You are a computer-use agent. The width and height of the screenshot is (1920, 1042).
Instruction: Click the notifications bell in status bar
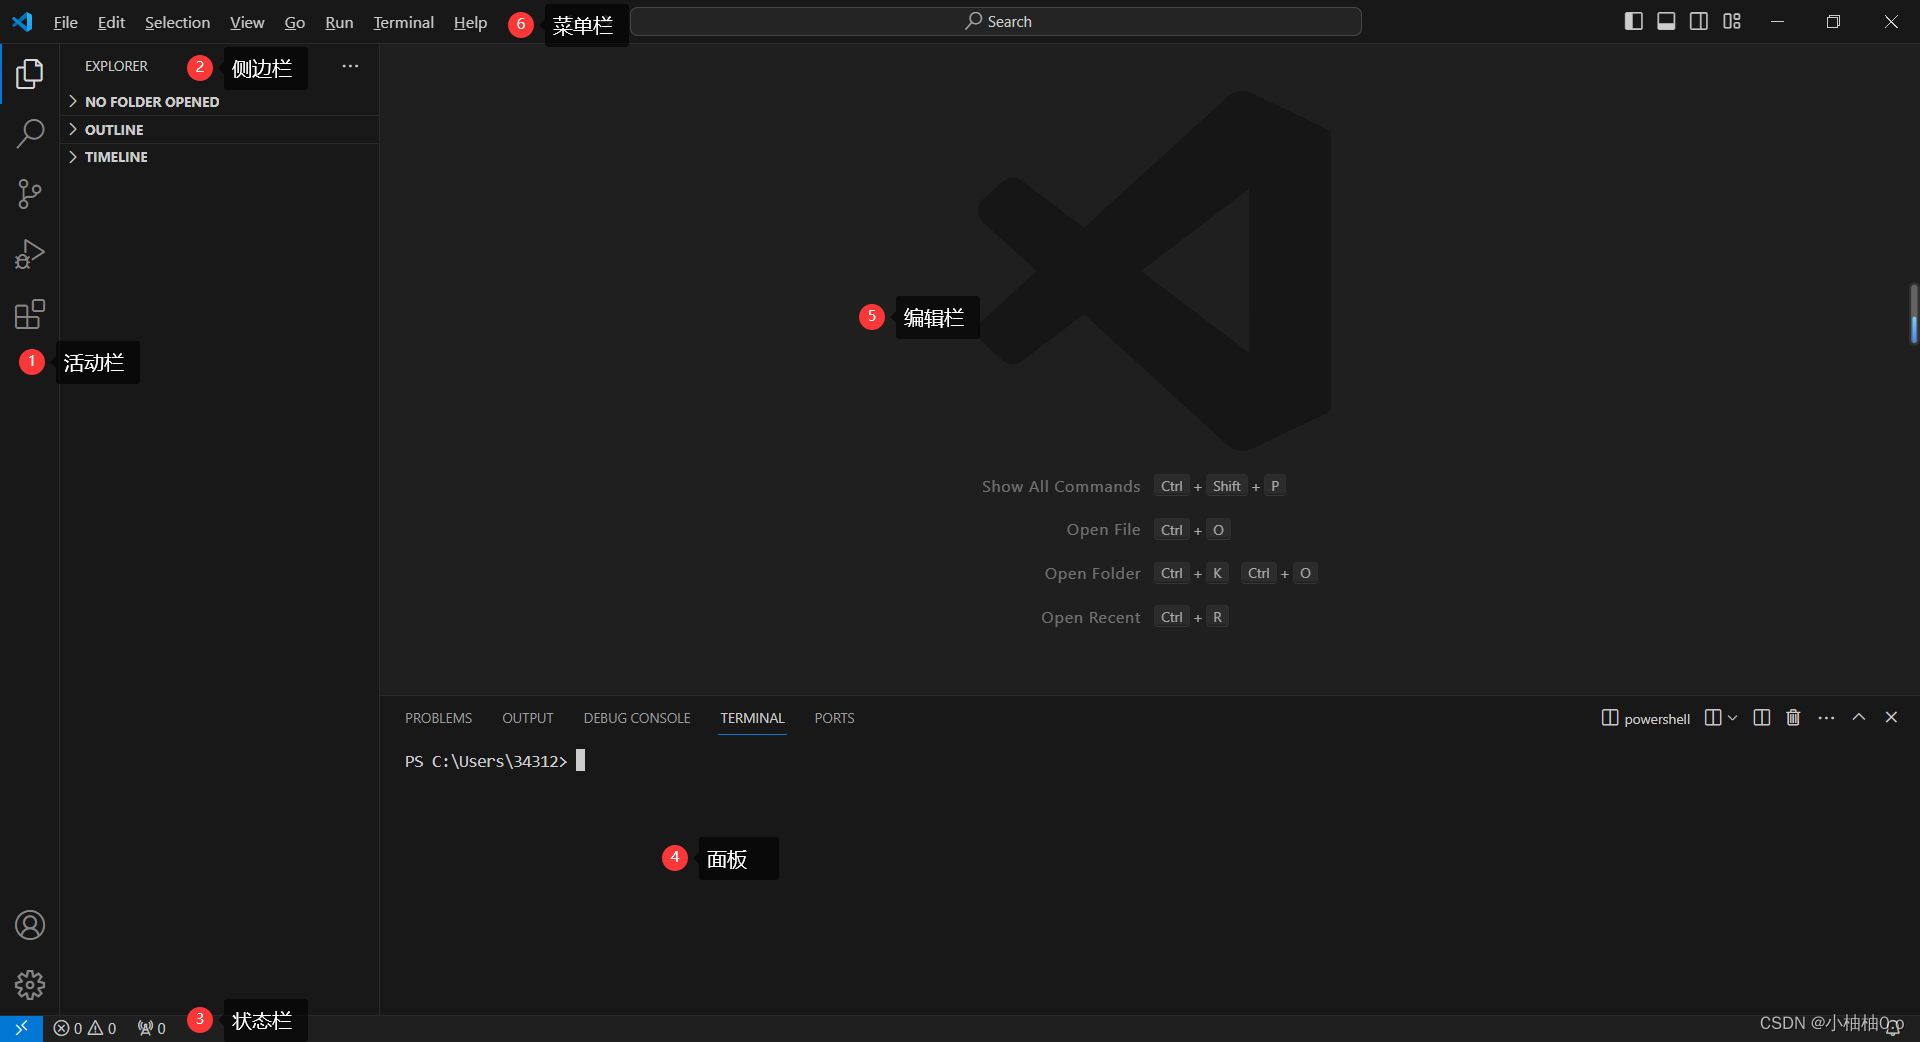point(1893,1028)
